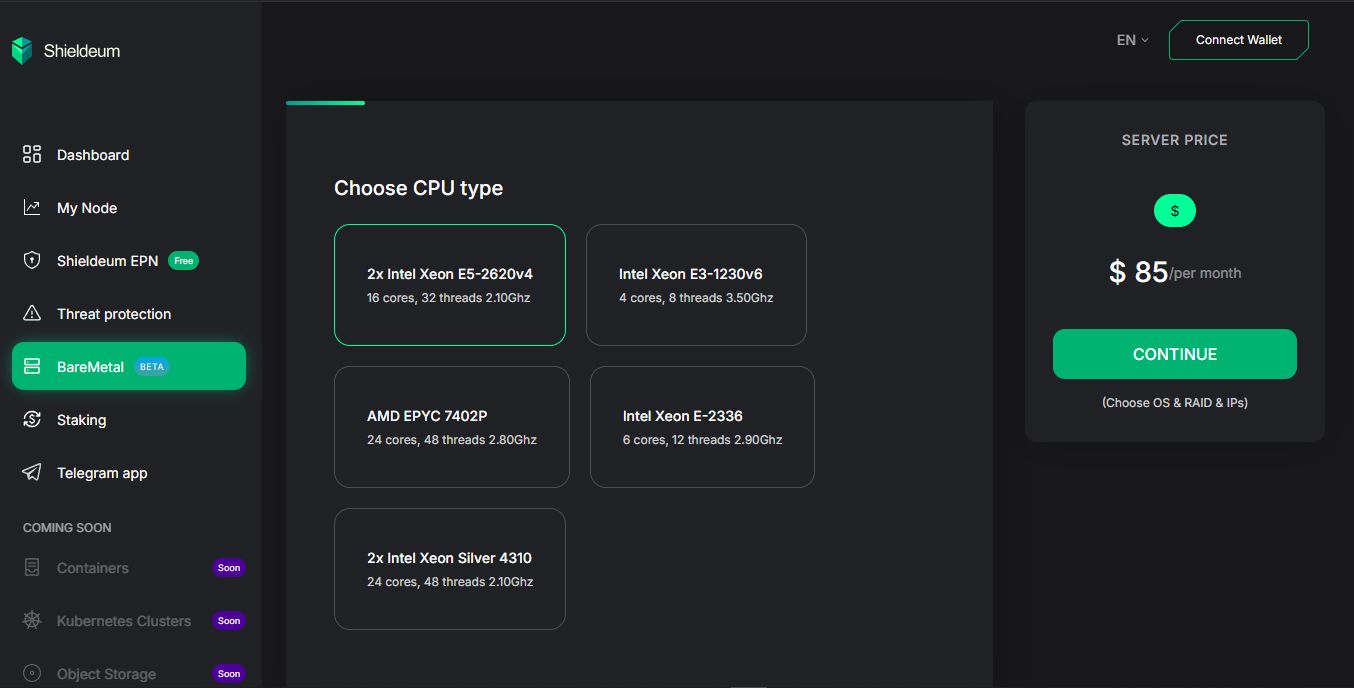Click the "(Choose OS & RAID & IPs)" note
1354x688 pixels.
(x=1175, y=402)
